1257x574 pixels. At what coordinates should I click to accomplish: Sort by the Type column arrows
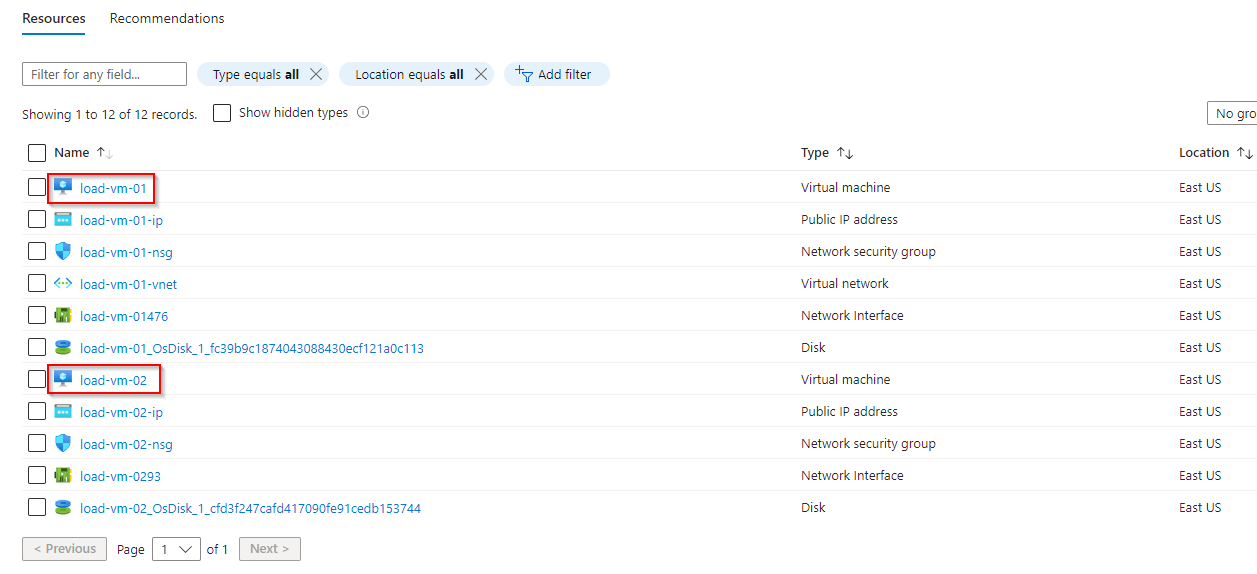(x=845, y=153)
